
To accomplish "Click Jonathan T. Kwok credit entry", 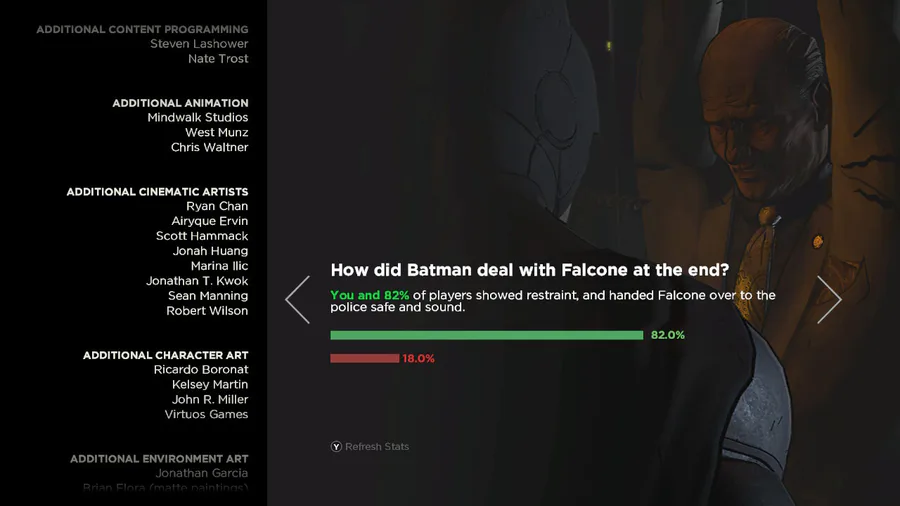I will pyautogui.click(x=197, y=281).
